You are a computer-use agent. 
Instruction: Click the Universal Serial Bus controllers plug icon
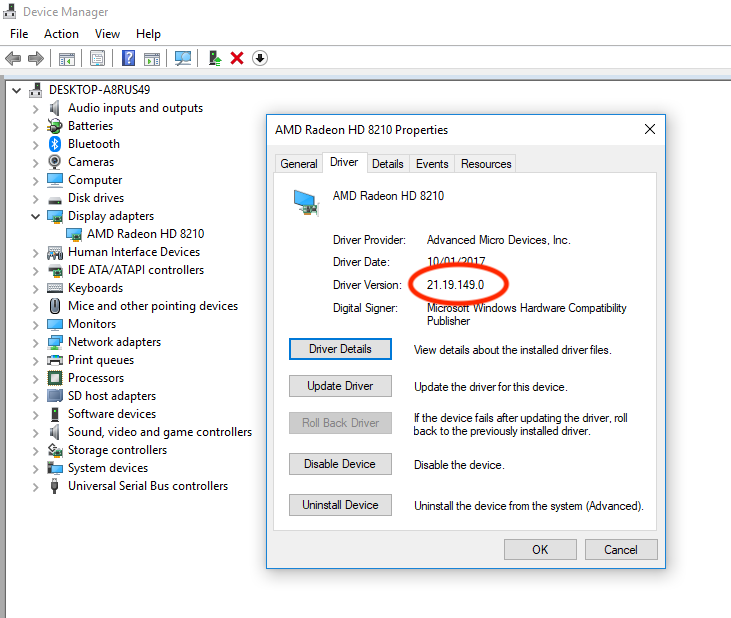[x=55, y=486]
